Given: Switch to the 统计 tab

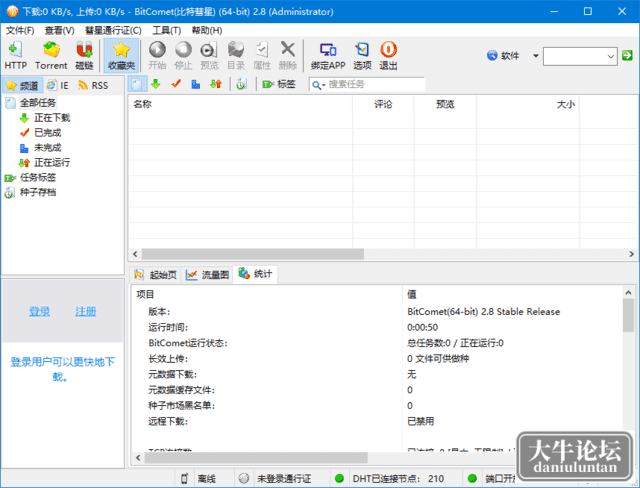Looking at the screenshot, I should [x=256, y=274].
